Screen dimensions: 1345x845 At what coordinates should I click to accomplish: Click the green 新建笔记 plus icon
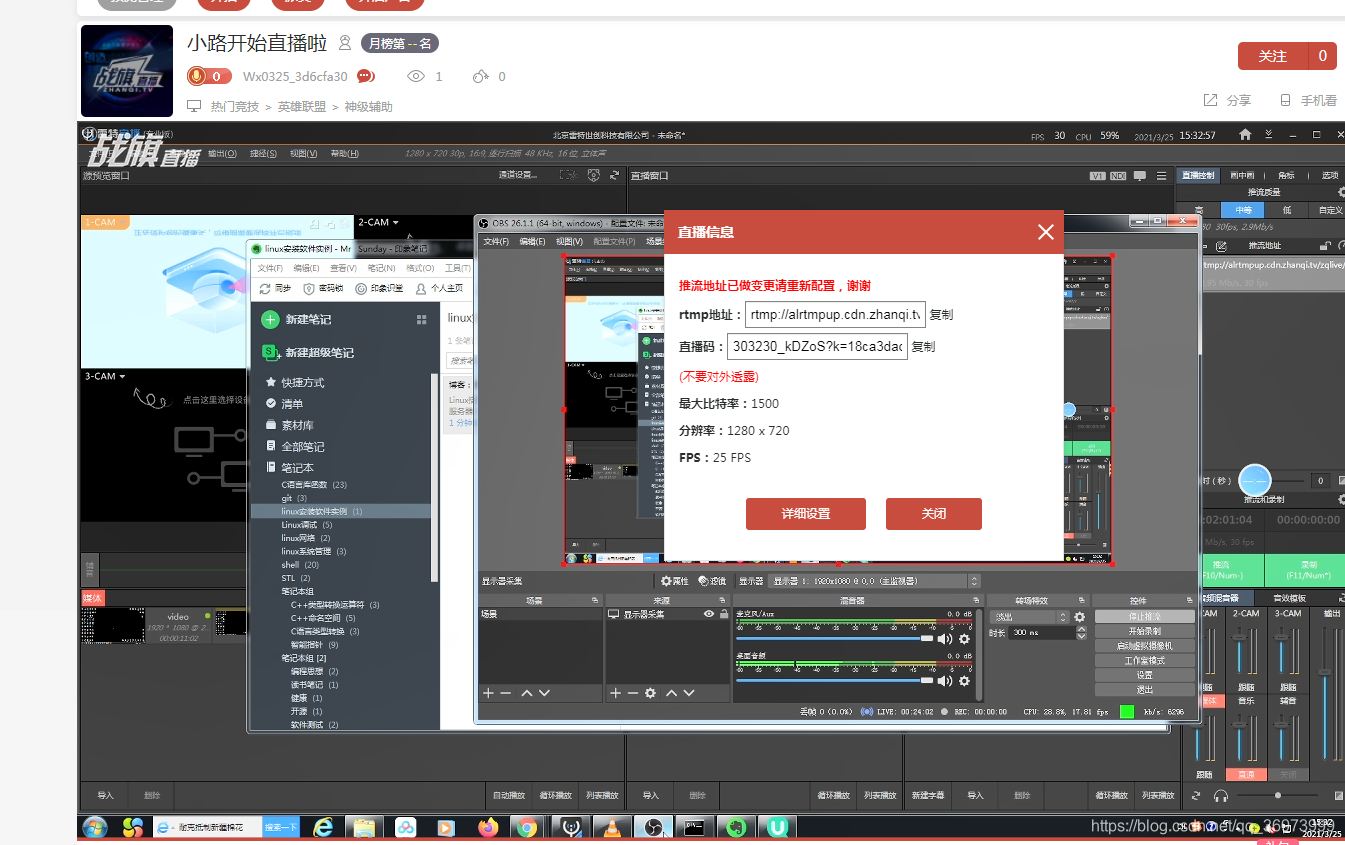[269, 320]
